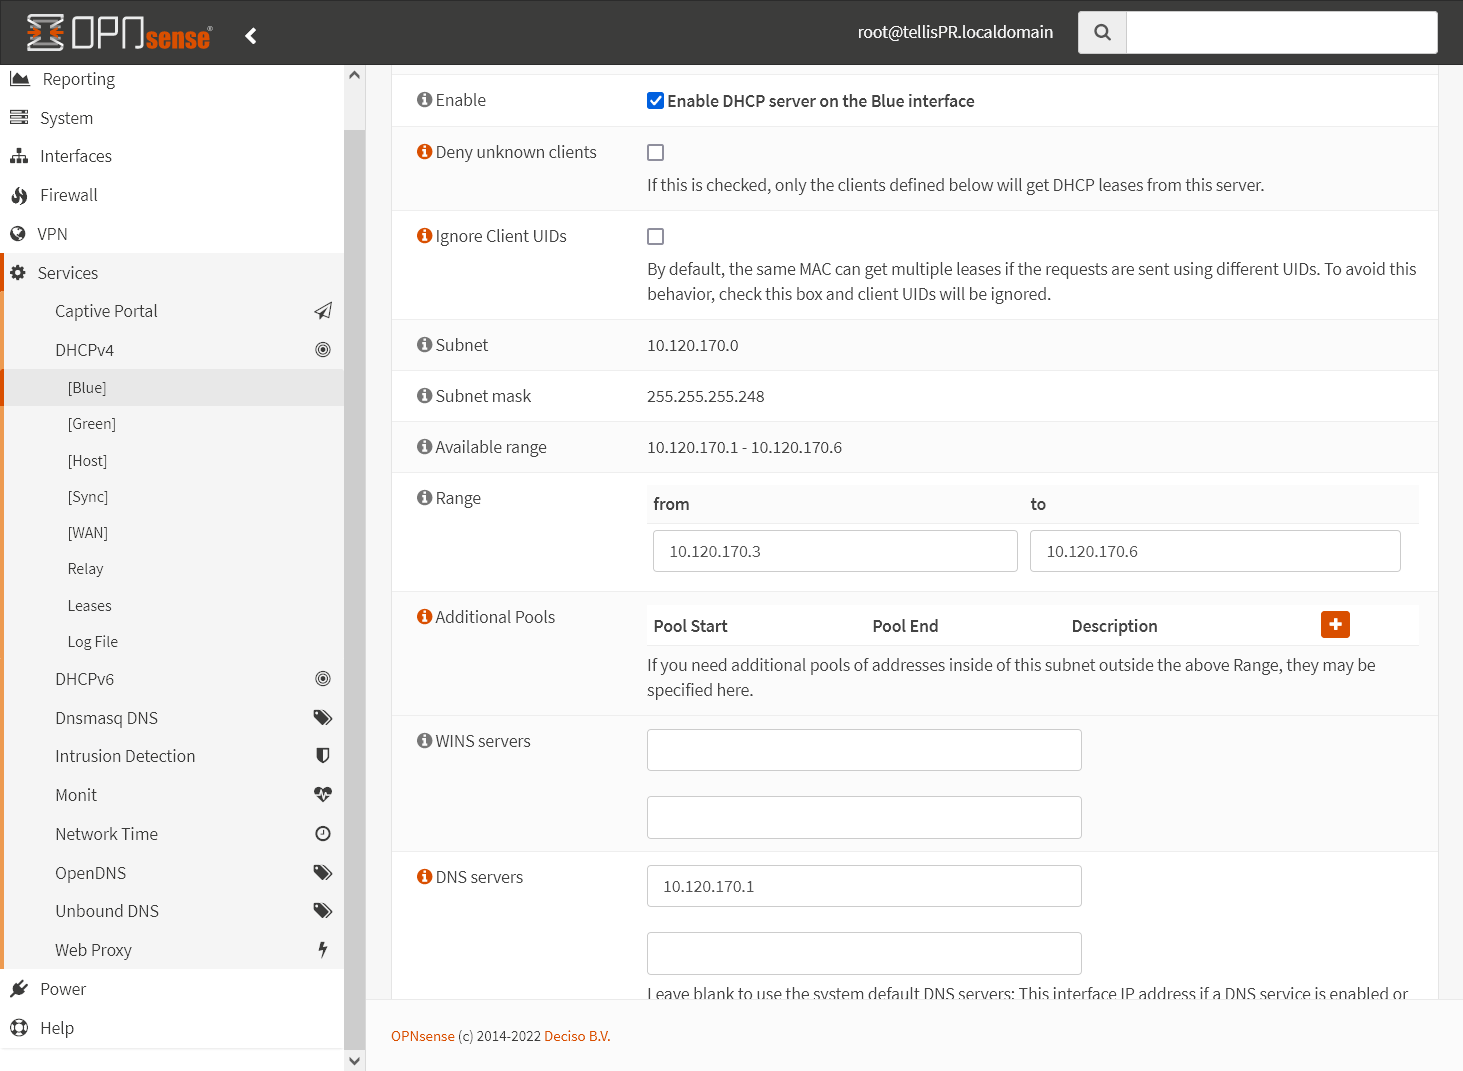Image resolution: width=1463 pixels, height=1071 pixels.
Task: Click the Monit heartbeat icon
Action: coord(322,795)
